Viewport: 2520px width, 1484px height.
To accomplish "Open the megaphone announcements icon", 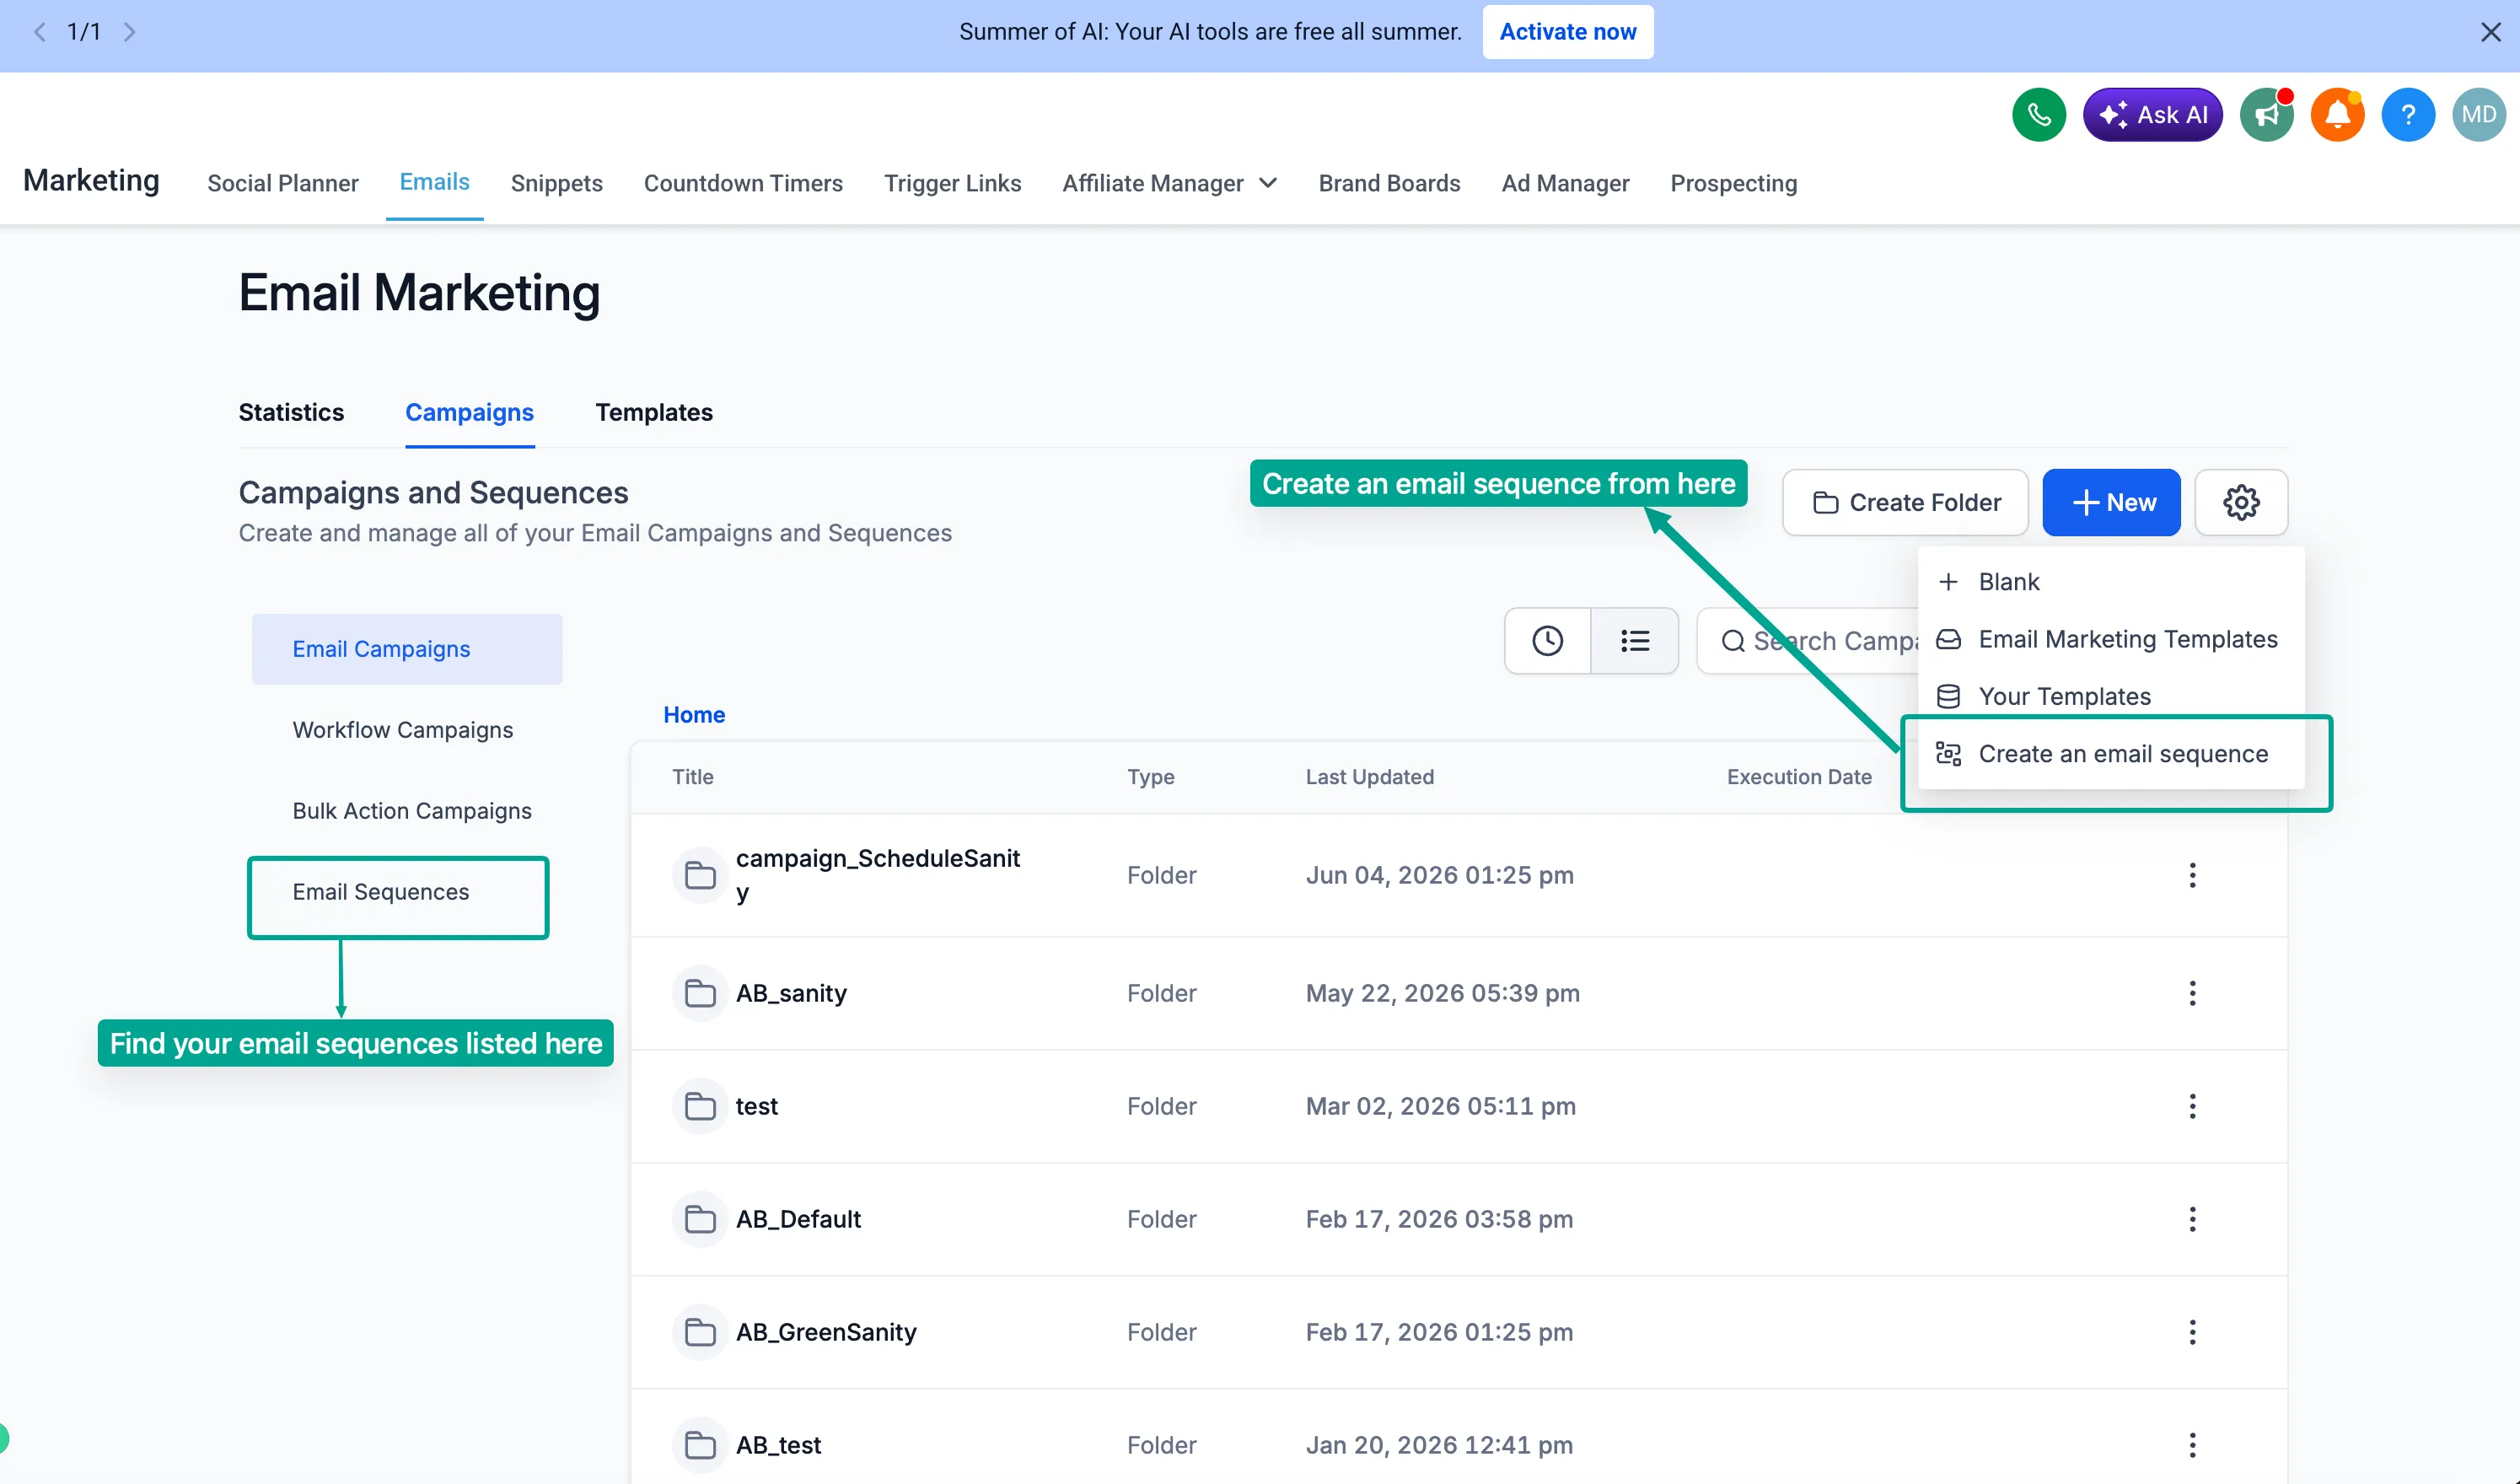I will coord(2266,115).
